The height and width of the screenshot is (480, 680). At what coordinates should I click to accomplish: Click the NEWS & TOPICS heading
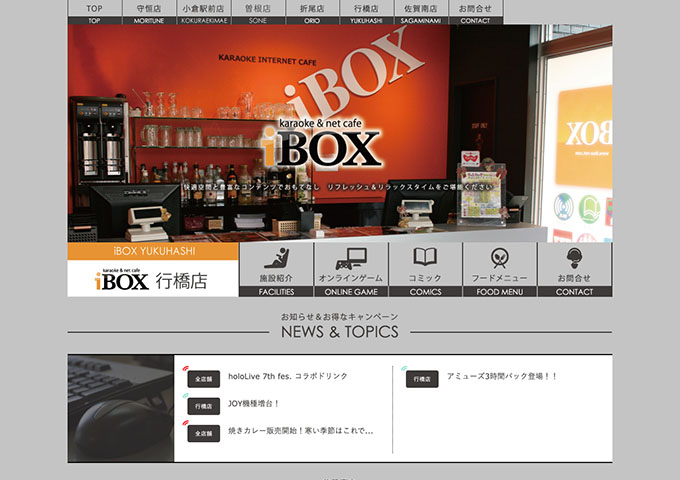(340, 332)
